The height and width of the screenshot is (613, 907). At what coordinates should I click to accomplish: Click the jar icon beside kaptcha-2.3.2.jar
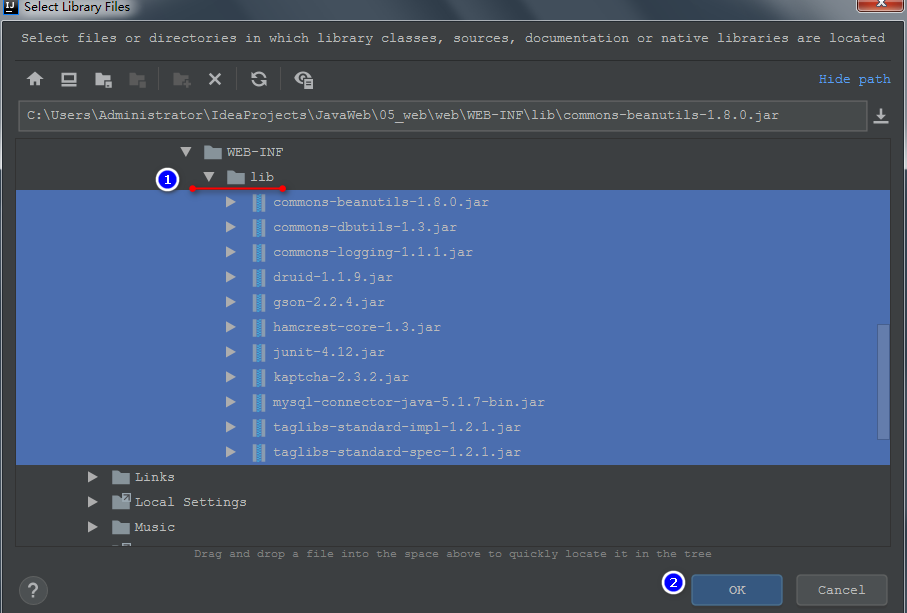coord(259,377)
